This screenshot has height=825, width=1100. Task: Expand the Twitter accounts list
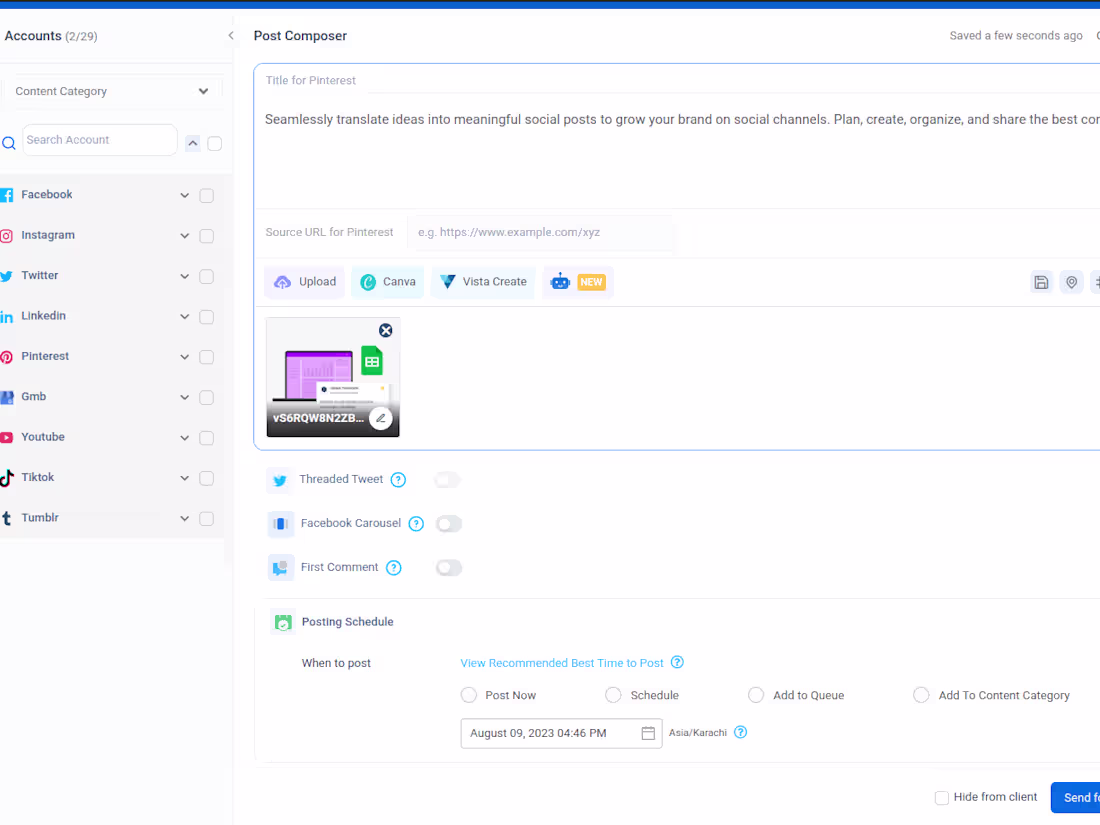184,275
